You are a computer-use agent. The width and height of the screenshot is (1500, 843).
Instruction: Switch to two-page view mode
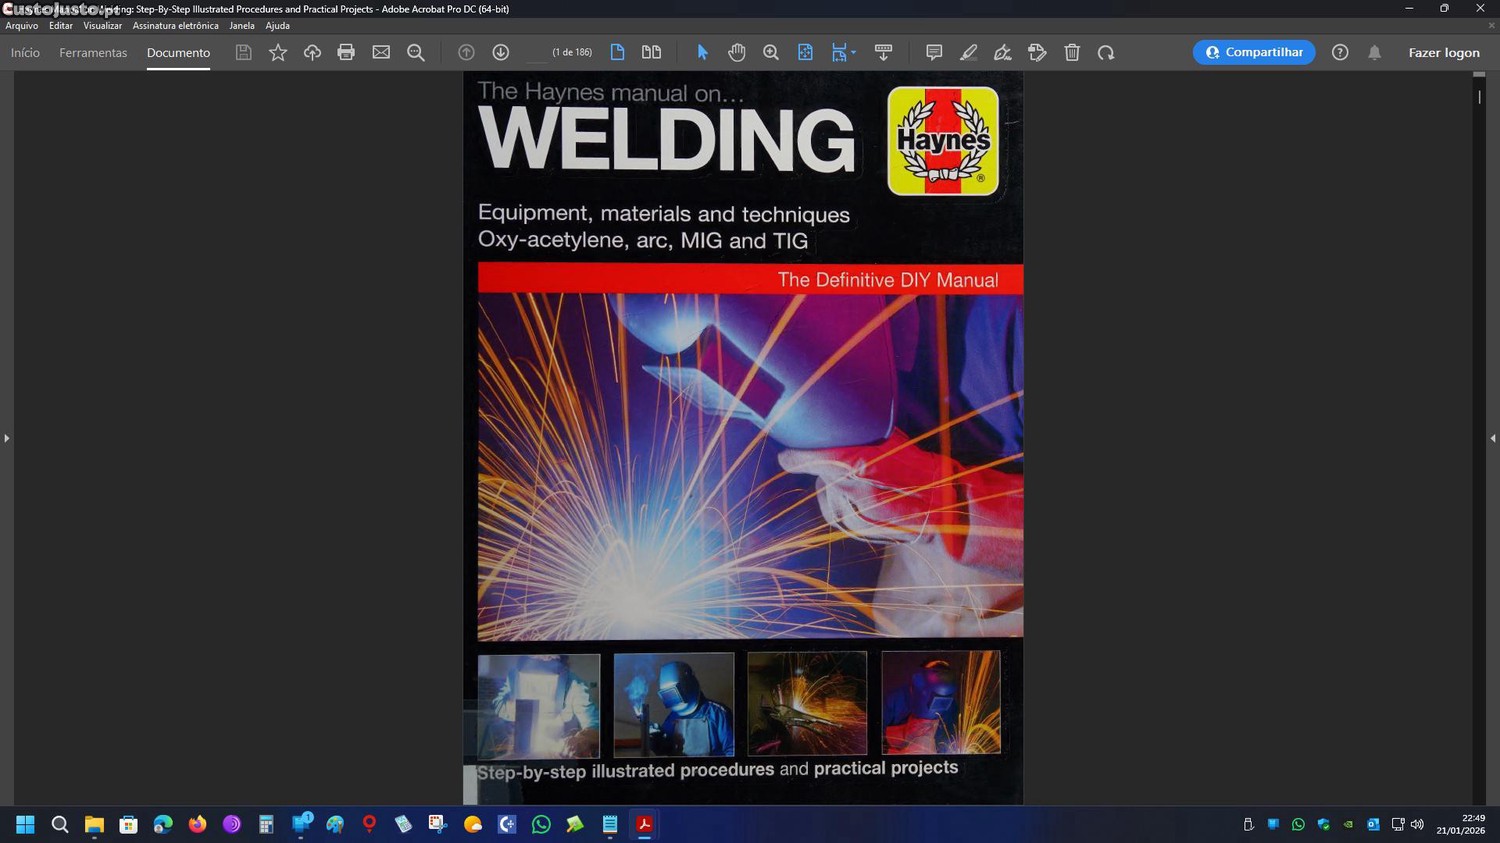[x=651, y=52]
